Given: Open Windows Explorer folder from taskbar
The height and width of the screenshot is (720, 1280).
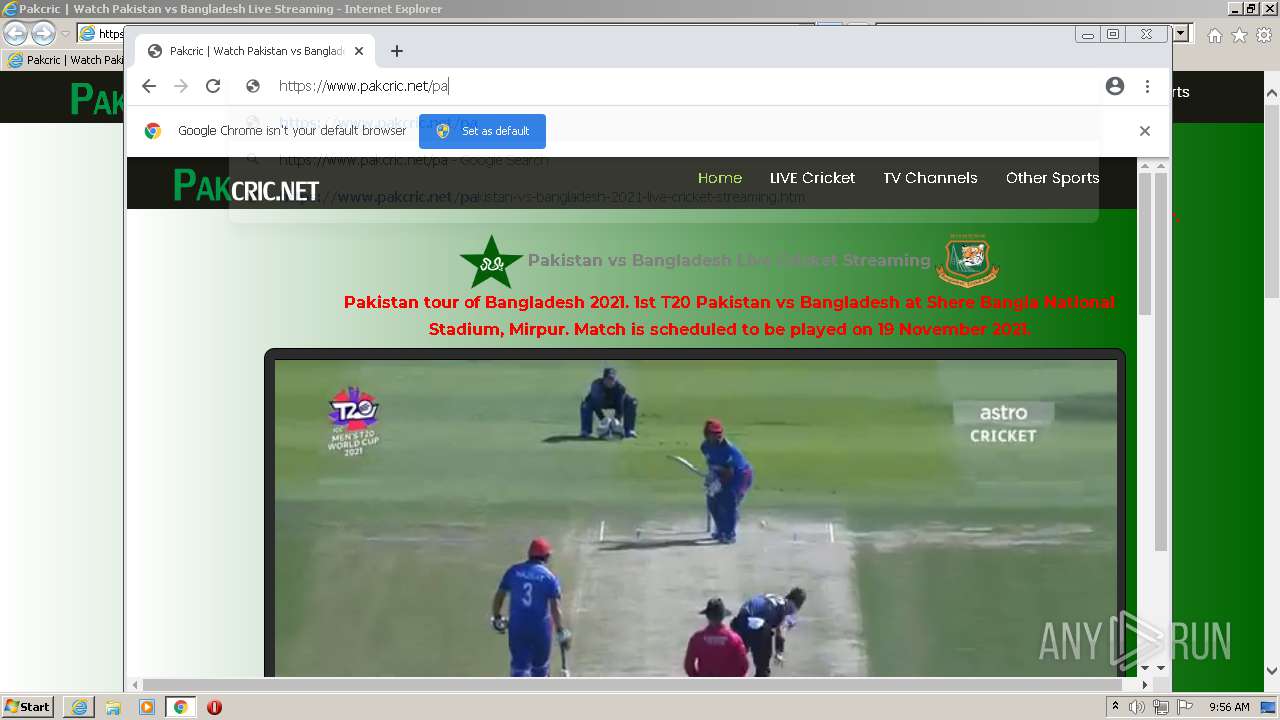Looking at the screenshot, I should (113, 707).
